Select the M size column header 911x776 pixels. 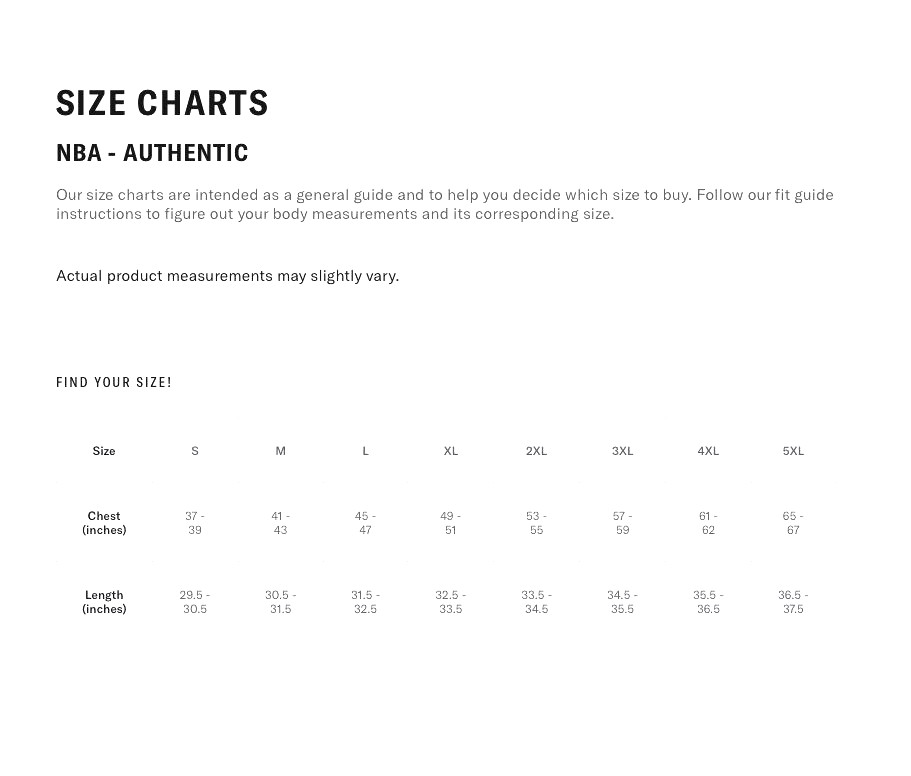(x=281, y=451)
